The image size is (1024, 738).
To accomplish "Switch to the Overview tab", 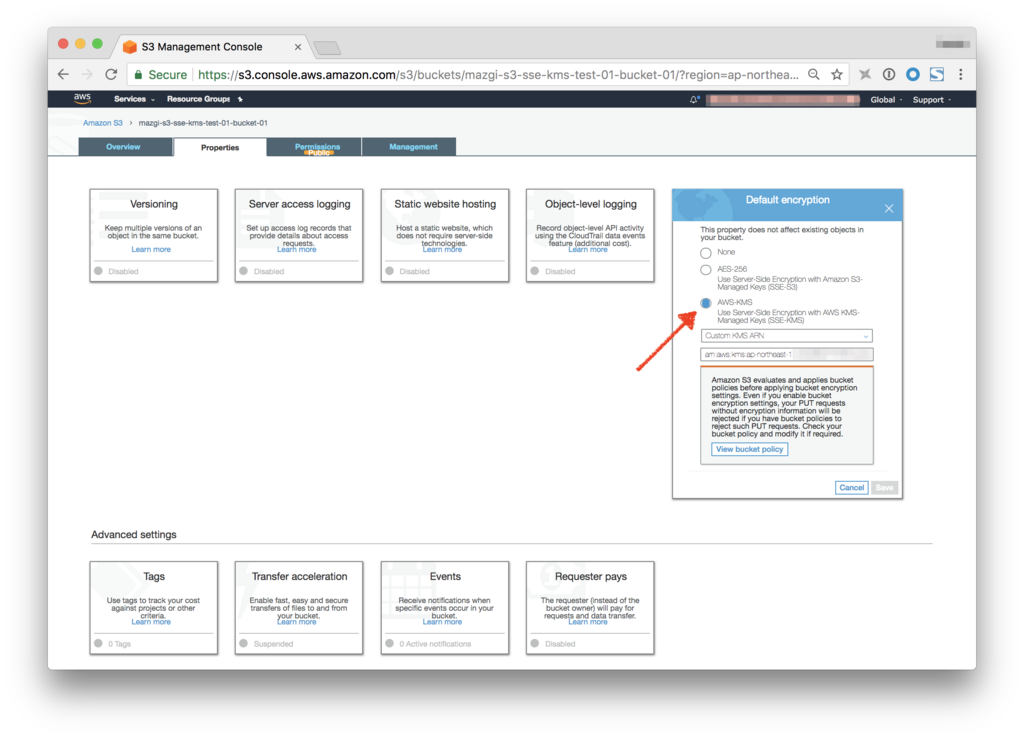I will pyautogui.click(x=123, y=147).
